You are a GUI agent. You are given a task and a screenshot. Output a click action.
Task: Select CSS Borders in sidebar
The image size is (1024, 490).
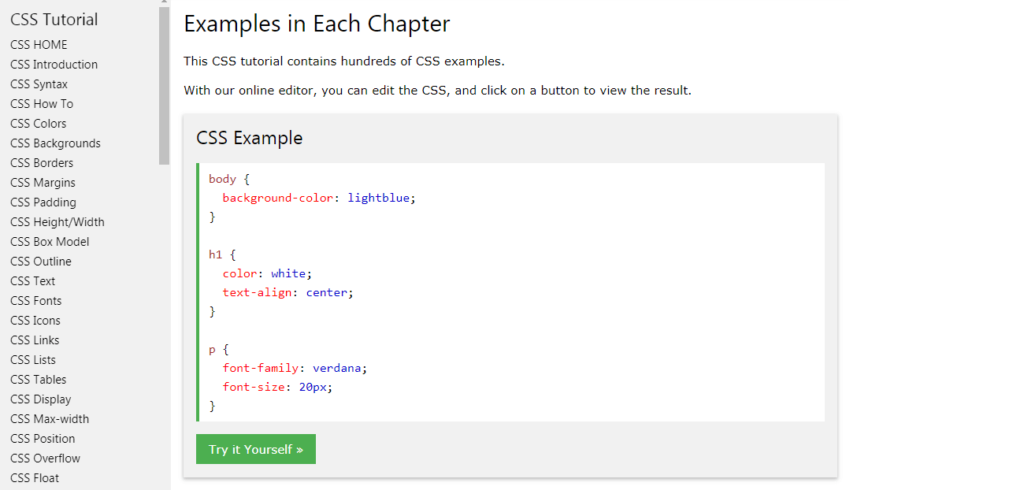[41, 163]
